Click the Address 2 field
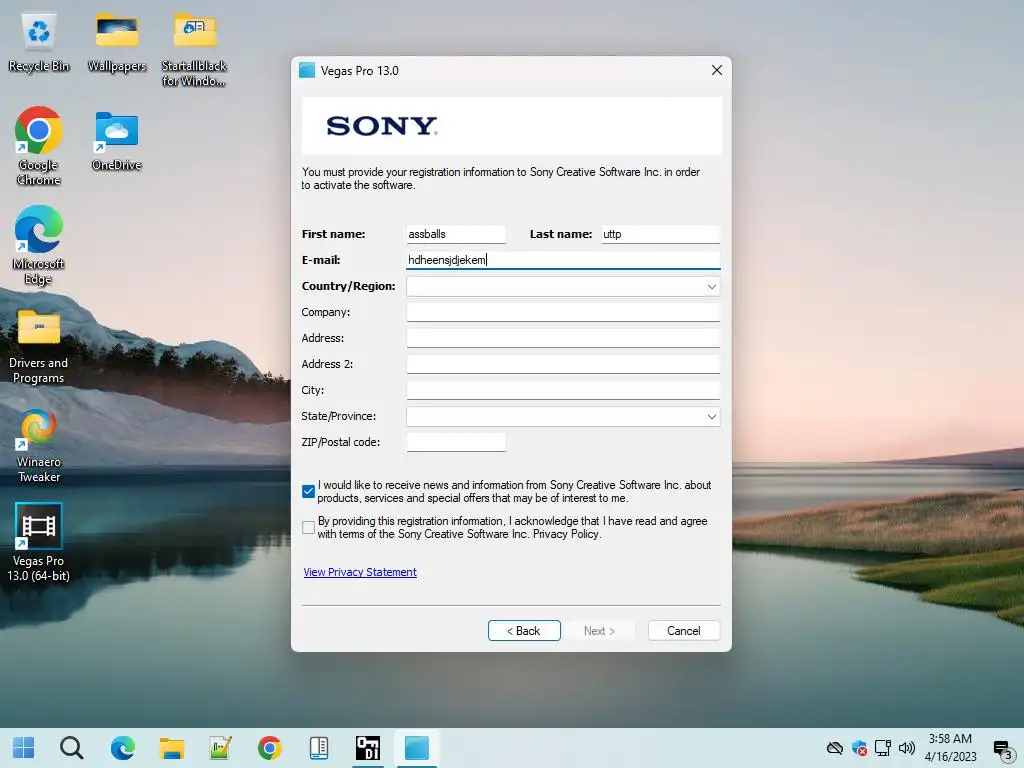The image size is (1024, 768). [563, 364]
